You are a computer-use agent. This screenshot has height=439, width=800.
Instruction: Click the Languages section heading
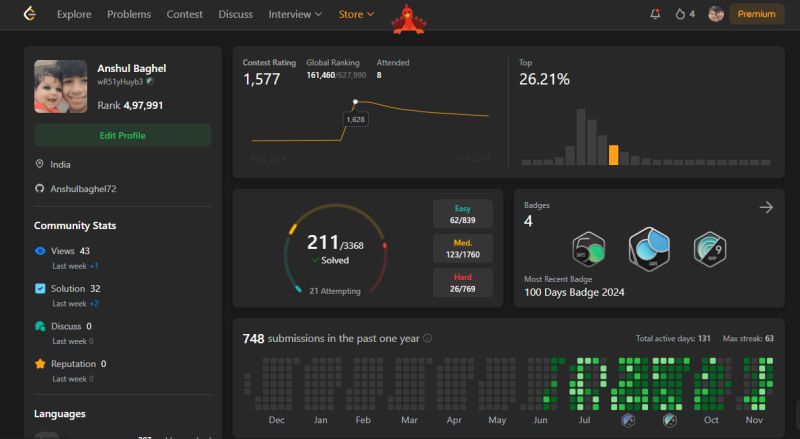click(x=60, y=413)
